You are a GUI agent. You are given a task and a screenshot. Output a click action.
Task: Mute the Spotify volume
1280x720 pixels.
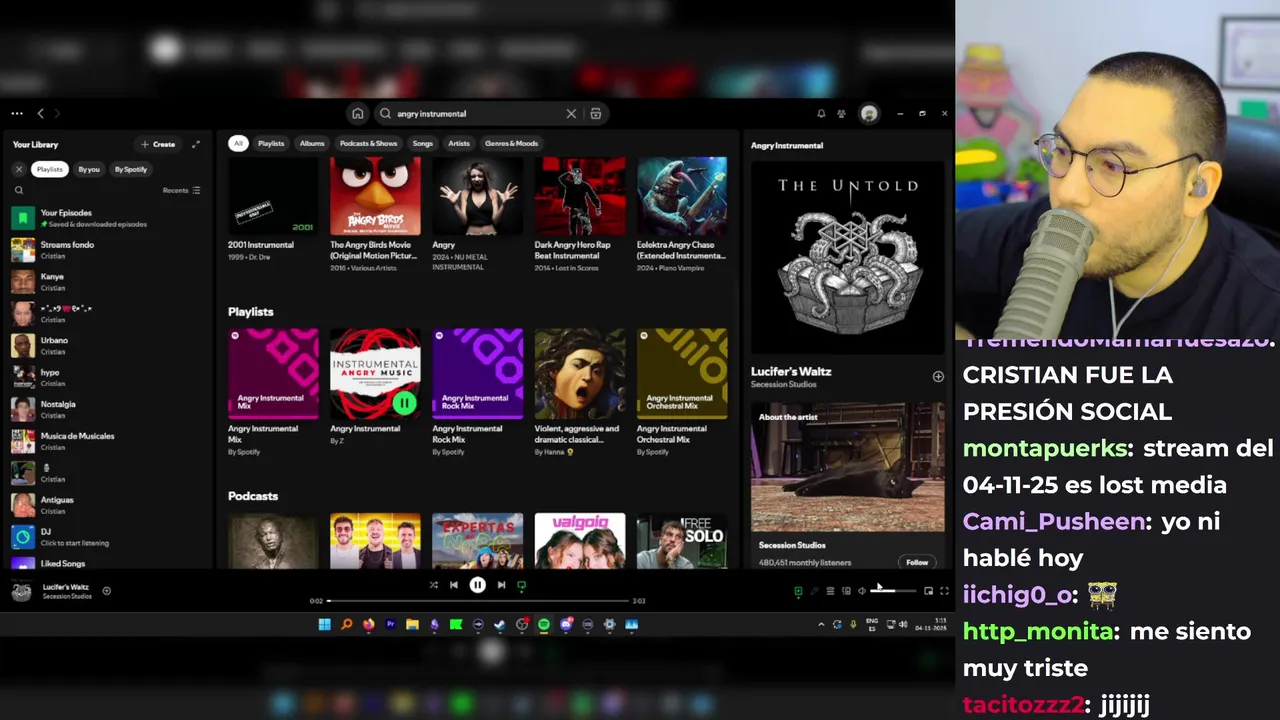coord(862,591)
